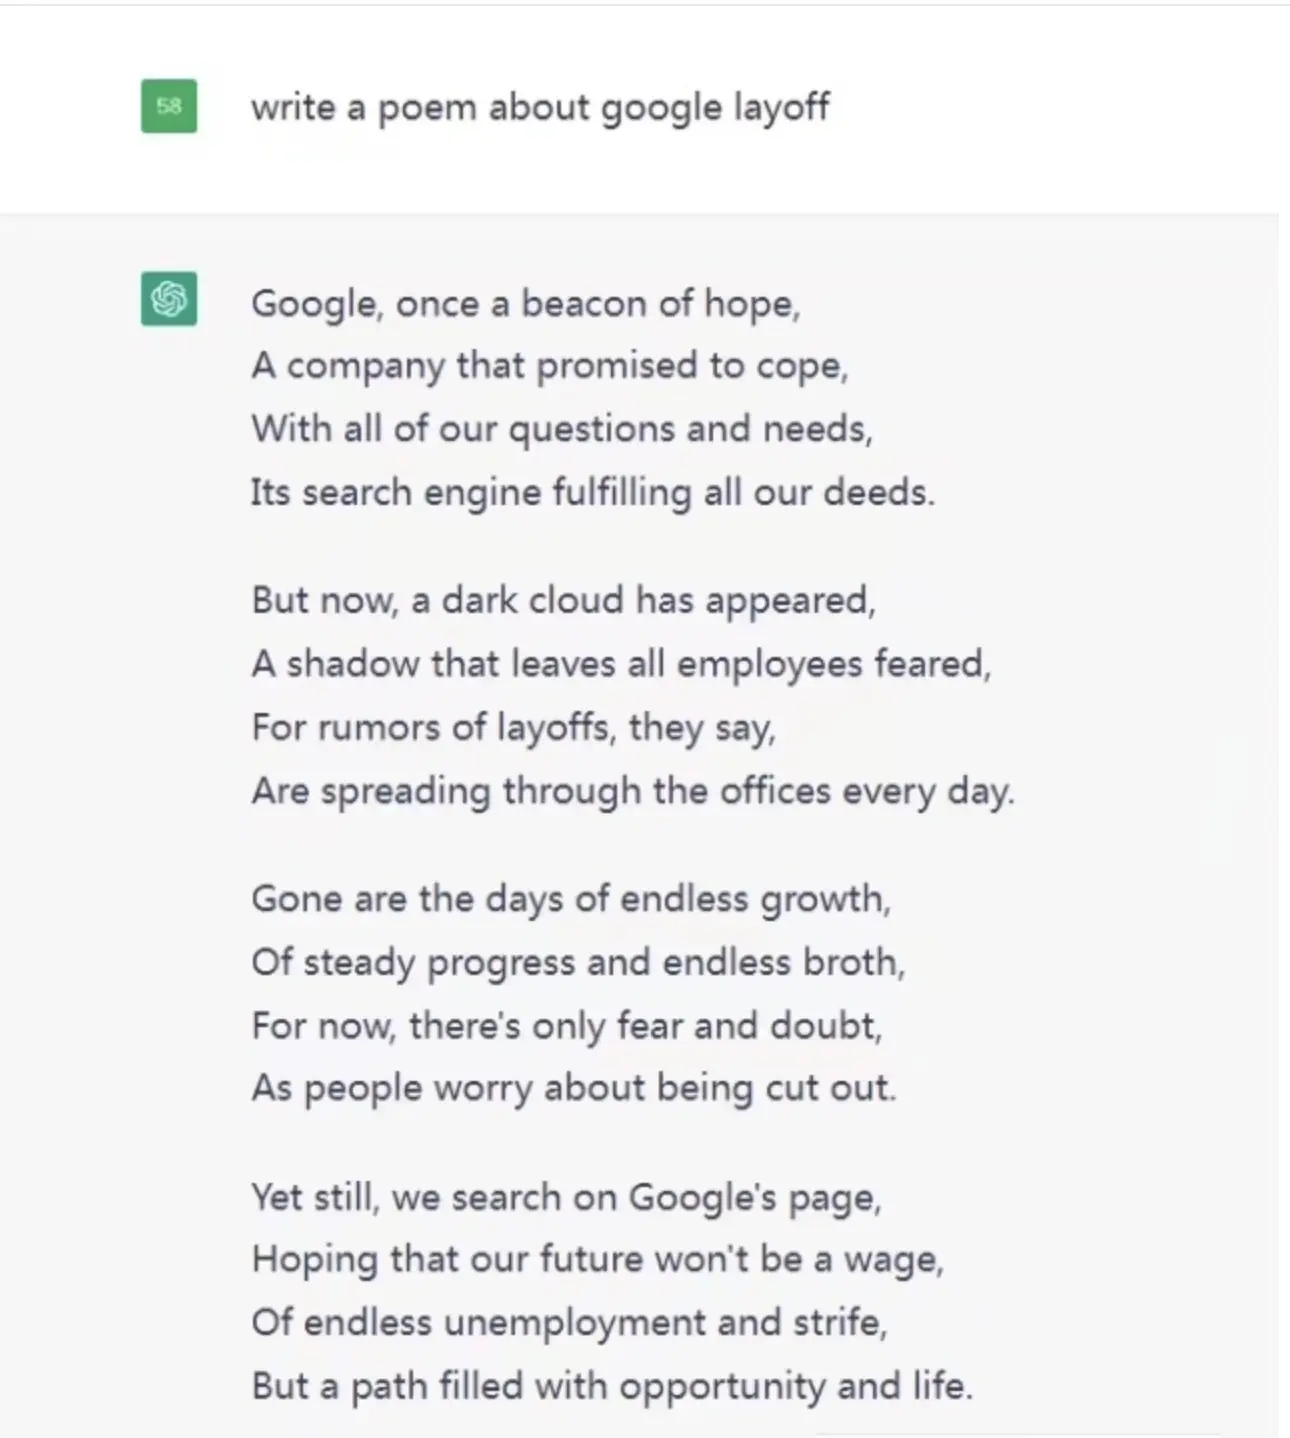Click the line 'Gone are the days of endless growth'
Screen dimensions: 1290x1438
[570, 898]
